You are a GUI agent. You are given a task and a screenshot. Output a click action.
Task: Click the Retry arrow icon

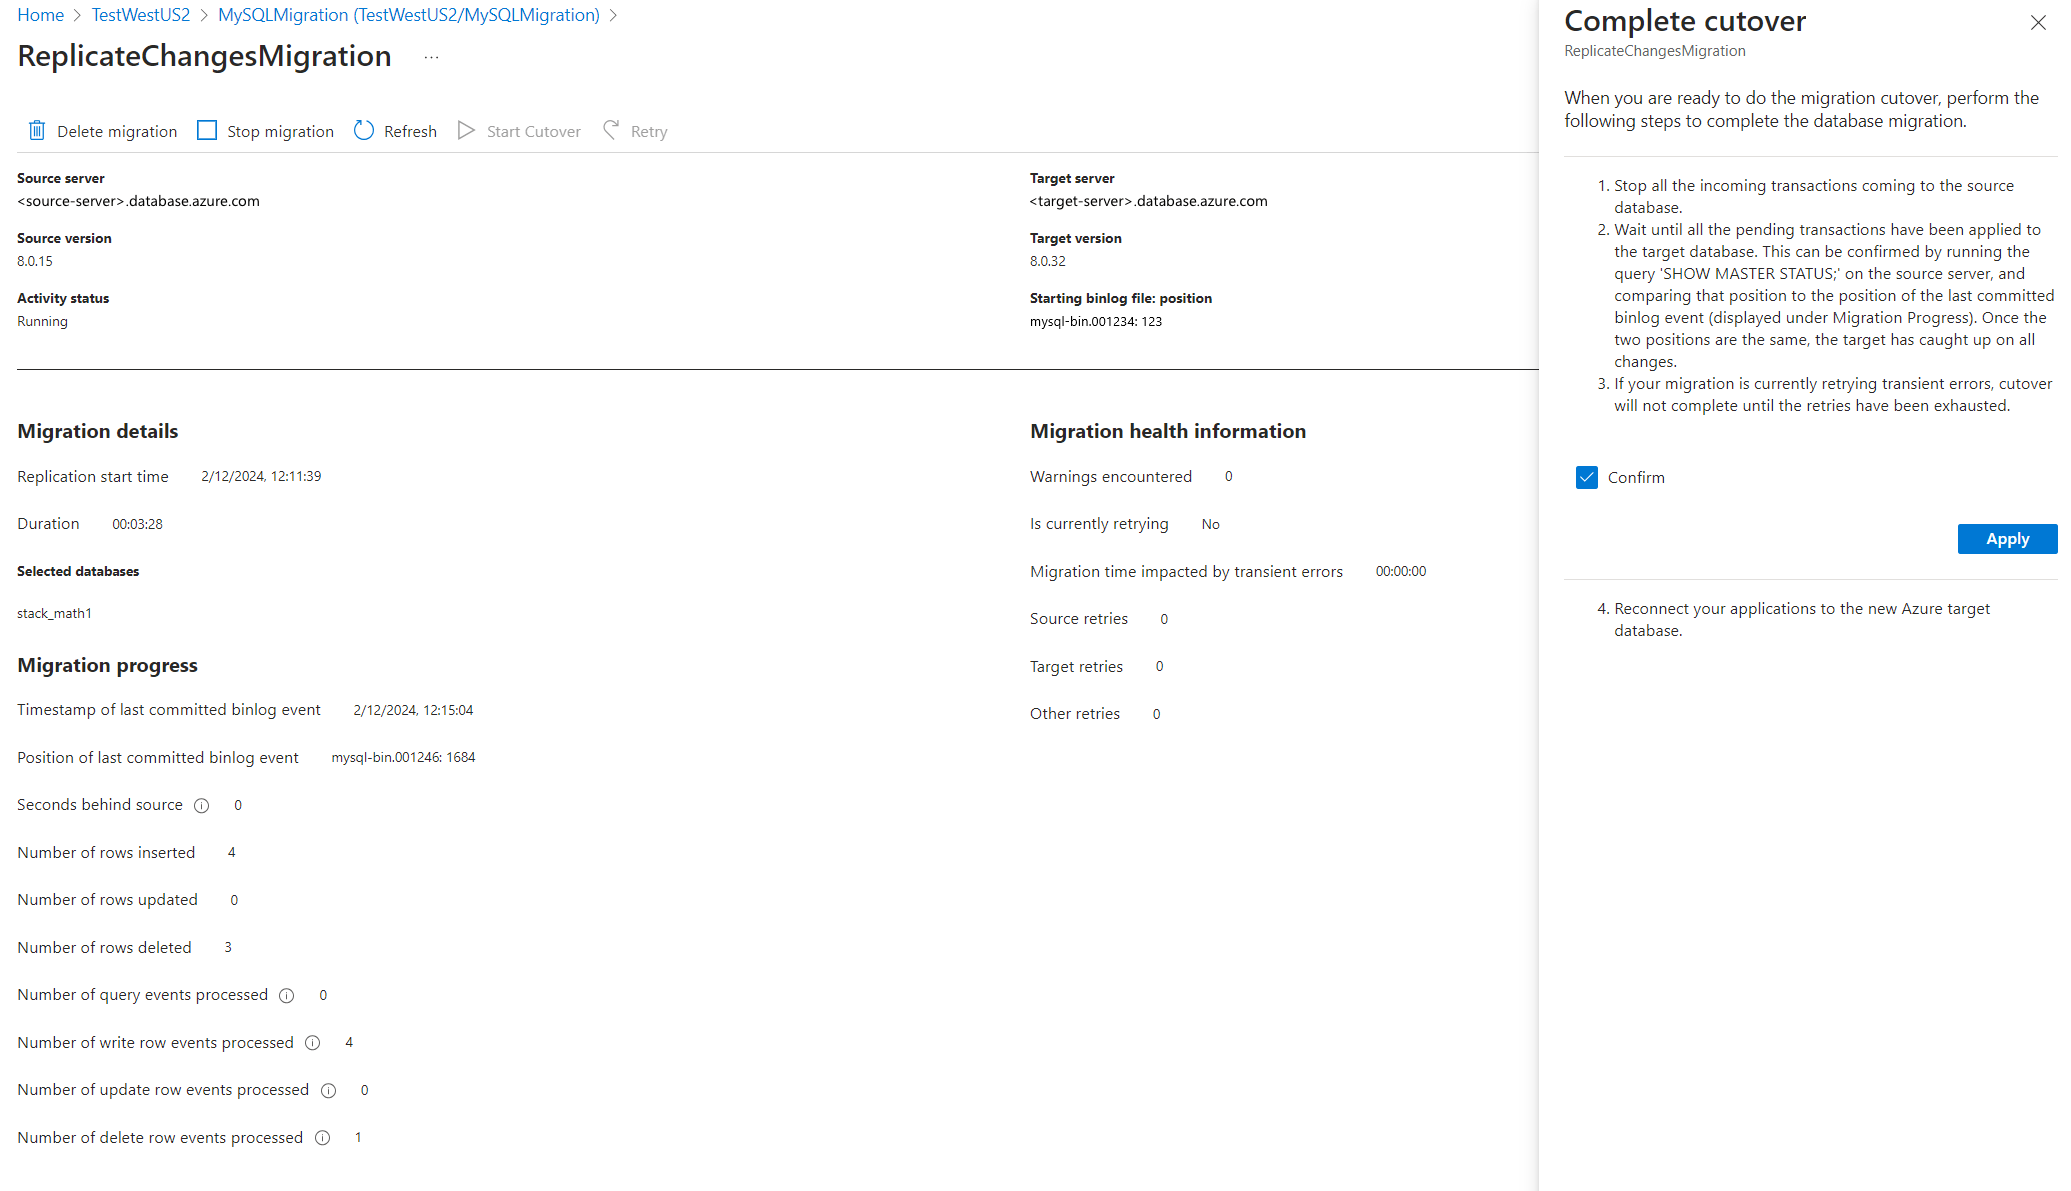[x=611, y=131]
